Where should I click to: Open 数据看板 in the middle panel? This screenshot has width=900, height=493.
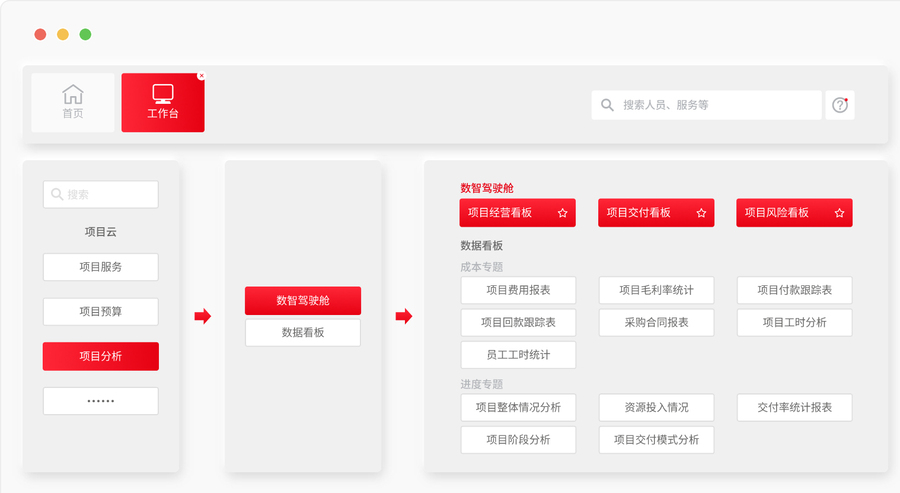tap(302, 332)
